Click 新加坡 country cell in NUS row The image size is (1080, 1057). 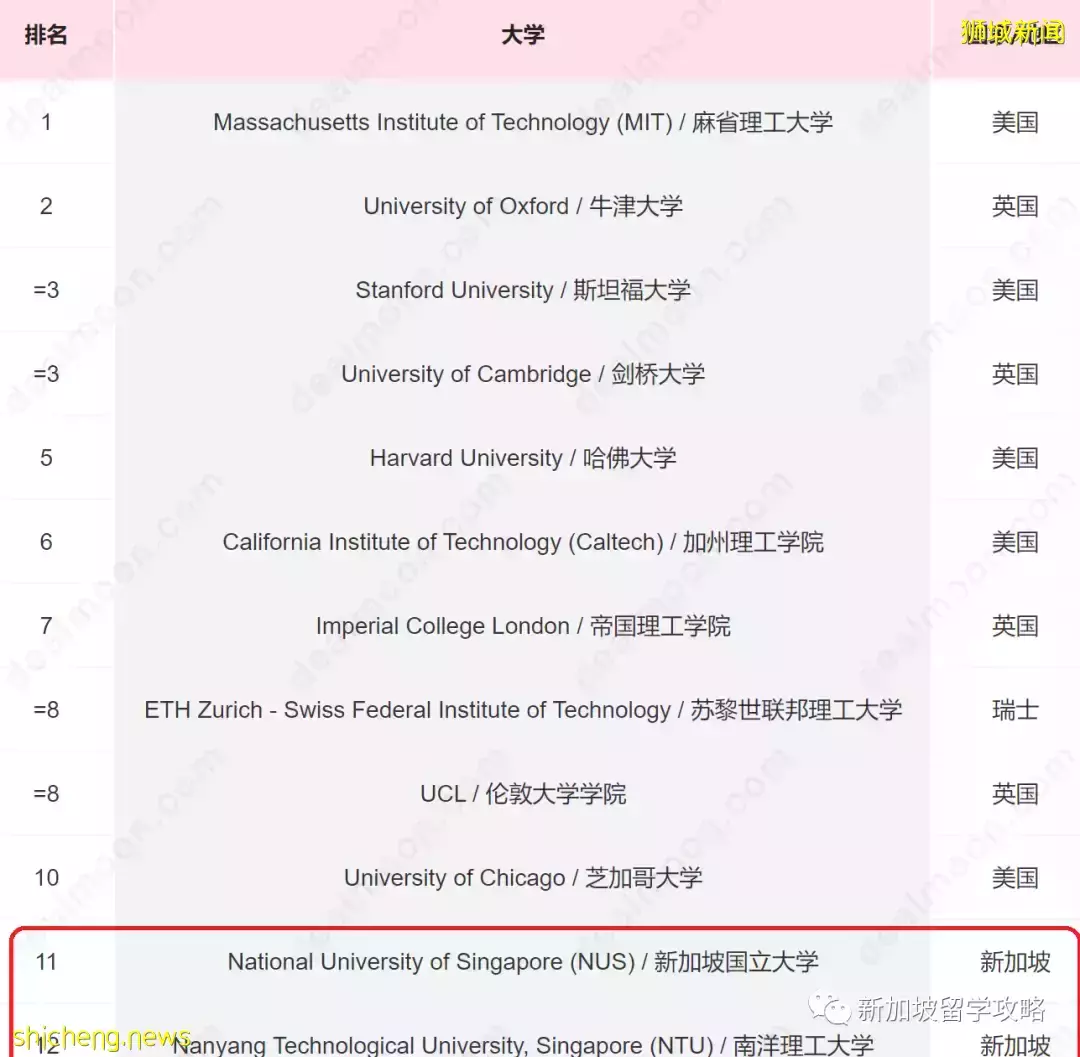pos(1015,963)
